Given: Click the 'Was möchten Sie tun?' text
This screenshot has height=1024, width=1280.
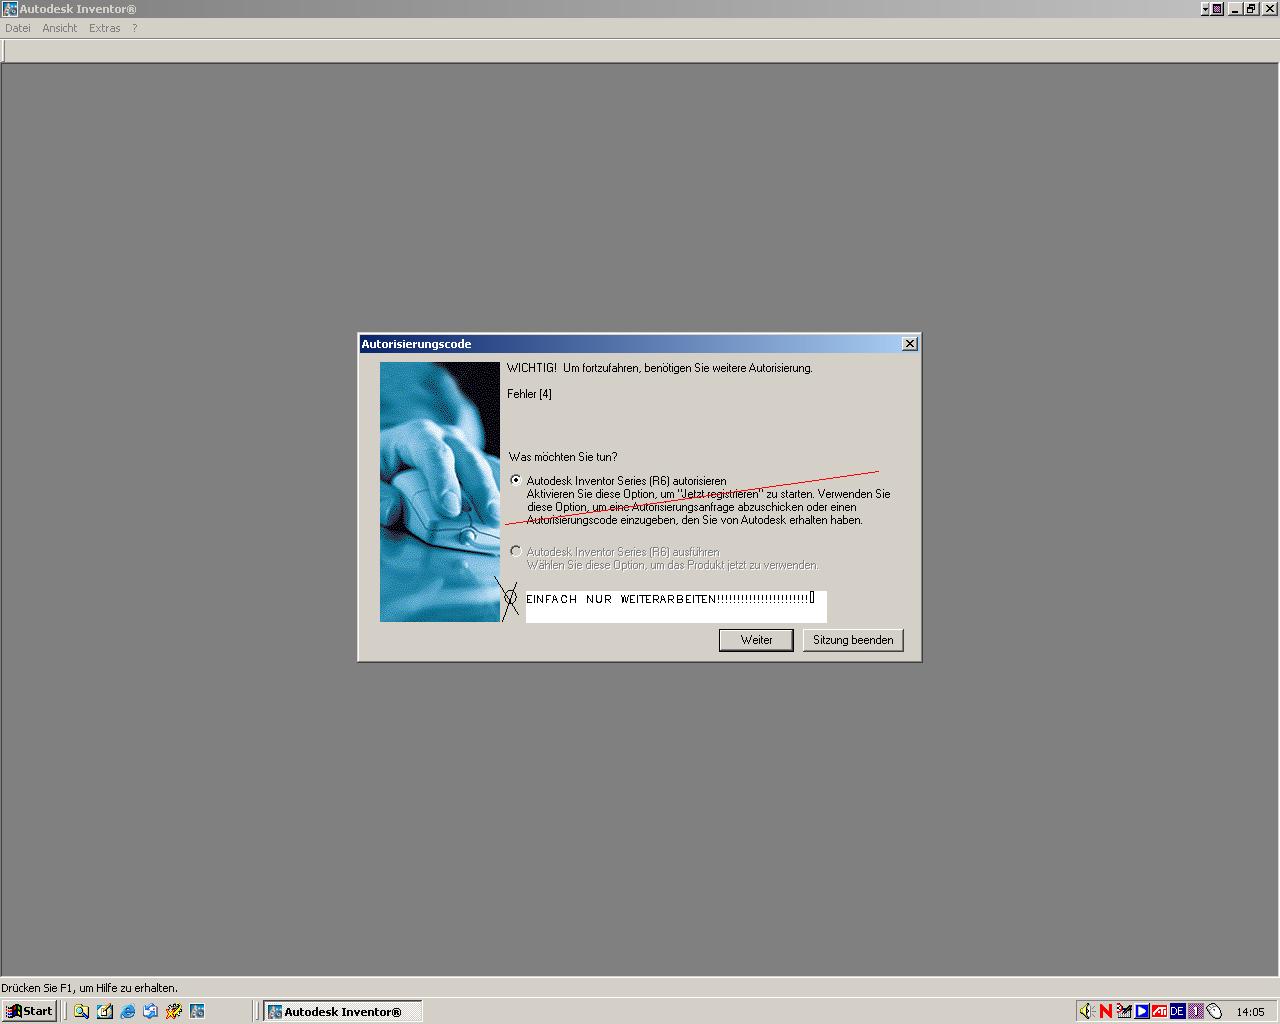Looking at the screenshot, I should tap(563, 457).
